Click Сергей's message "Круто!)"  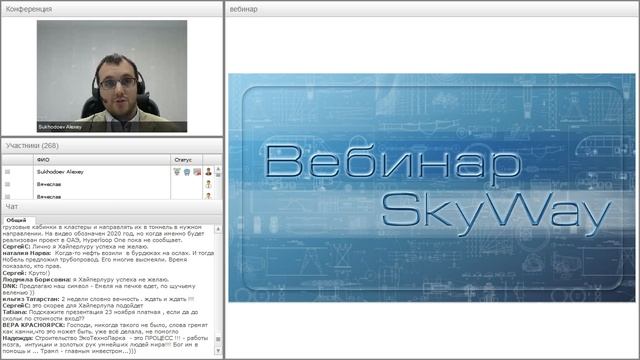pos(26,273)
